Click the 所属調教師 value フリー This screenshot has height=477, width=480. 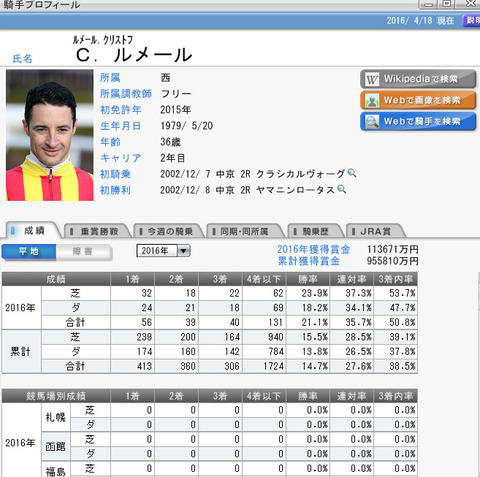(176, 94)
